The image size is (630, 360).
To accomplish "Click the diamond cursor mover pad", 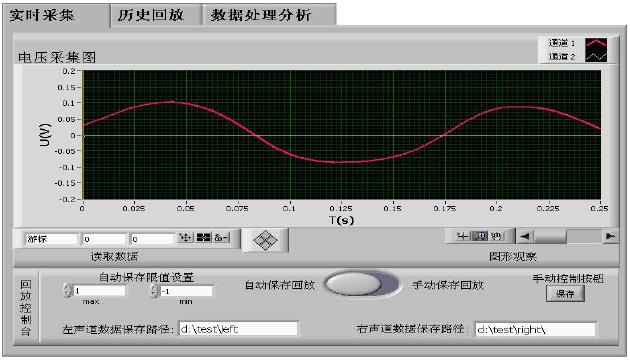I will point(266,240).
